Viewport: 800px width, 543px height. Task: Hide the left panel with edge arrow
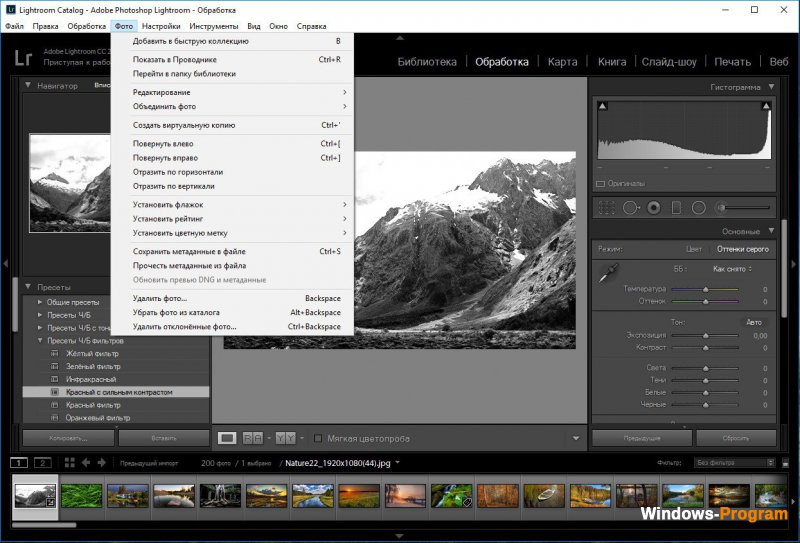point(6,264)
